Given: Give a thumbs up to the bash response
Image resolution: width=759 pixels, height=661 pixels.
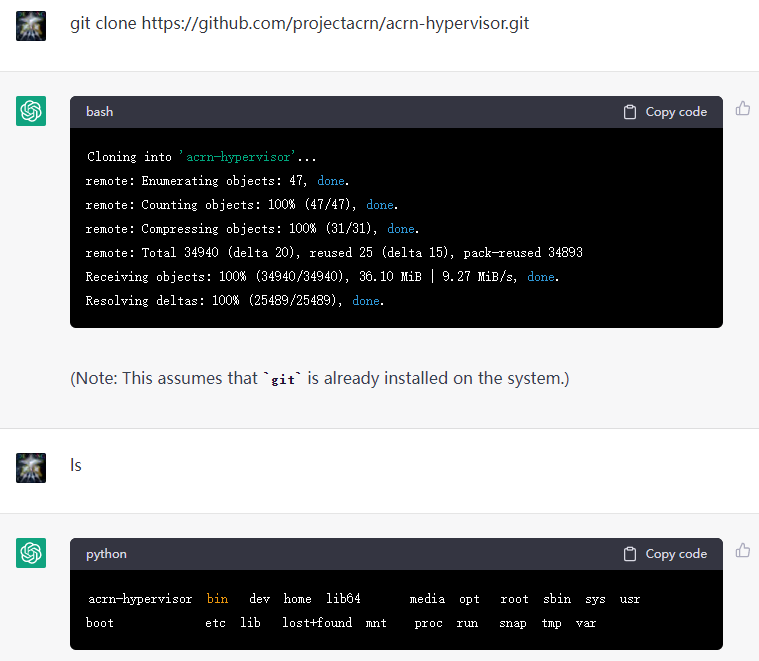Looking at the screenshot, I should click(743, 108).
